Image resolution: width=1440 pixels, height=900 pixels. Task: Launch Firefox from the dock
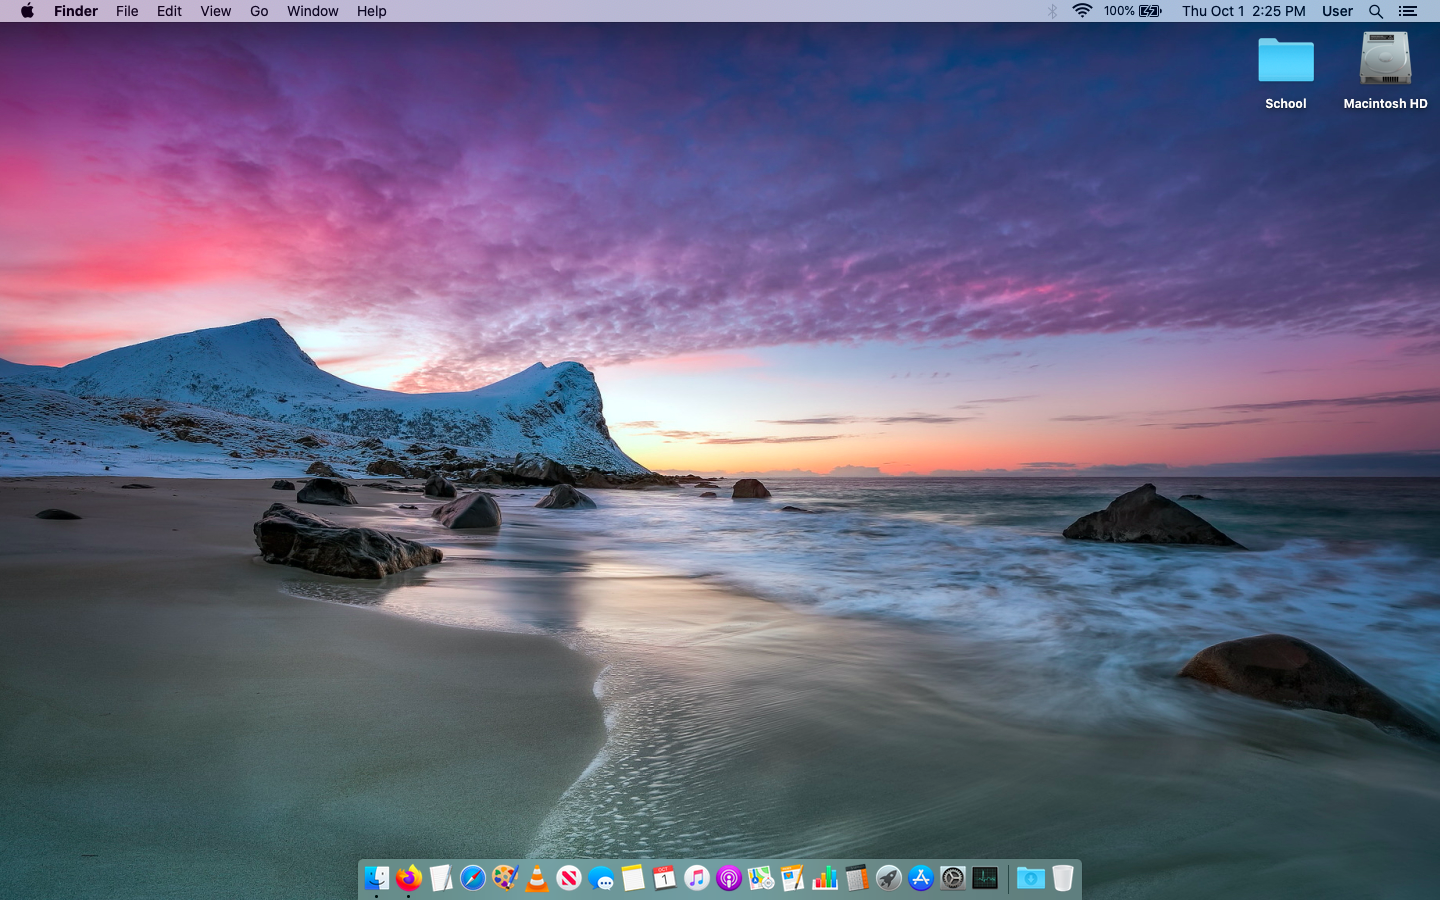[x=409, y=878]
